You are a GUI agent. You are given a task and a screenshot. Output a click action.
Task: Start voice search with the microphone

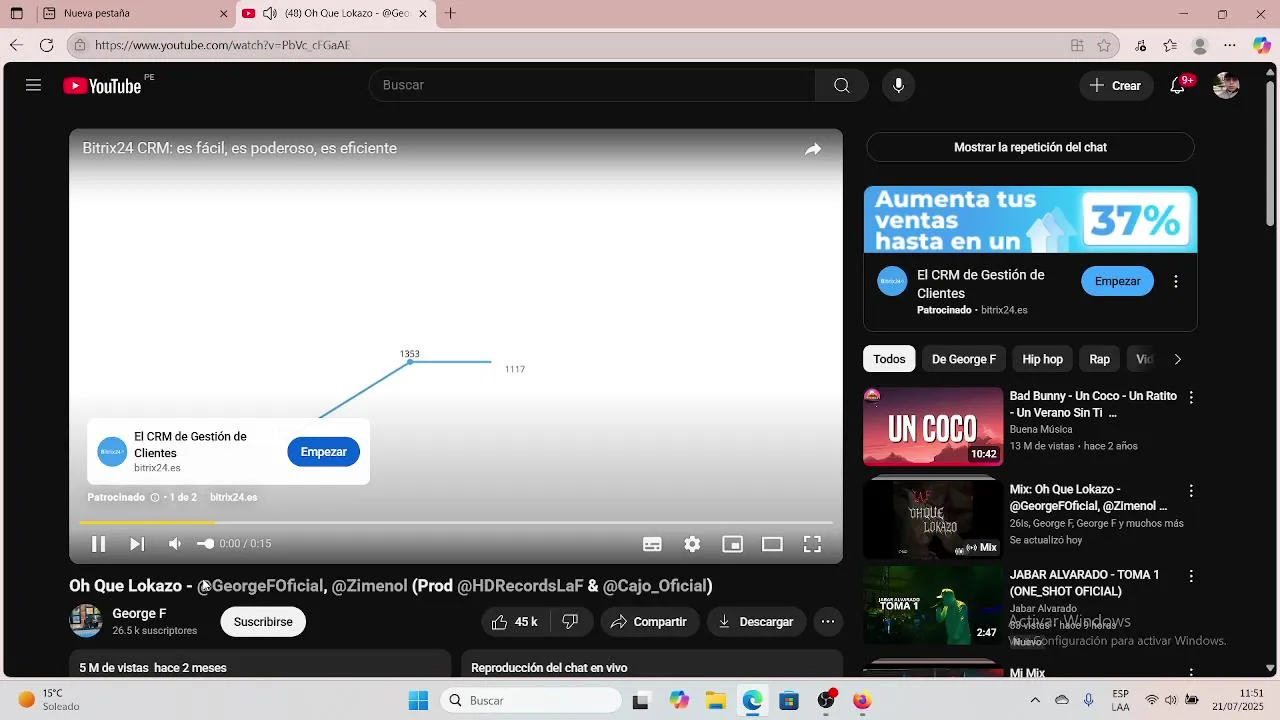(x=898, y=85)
